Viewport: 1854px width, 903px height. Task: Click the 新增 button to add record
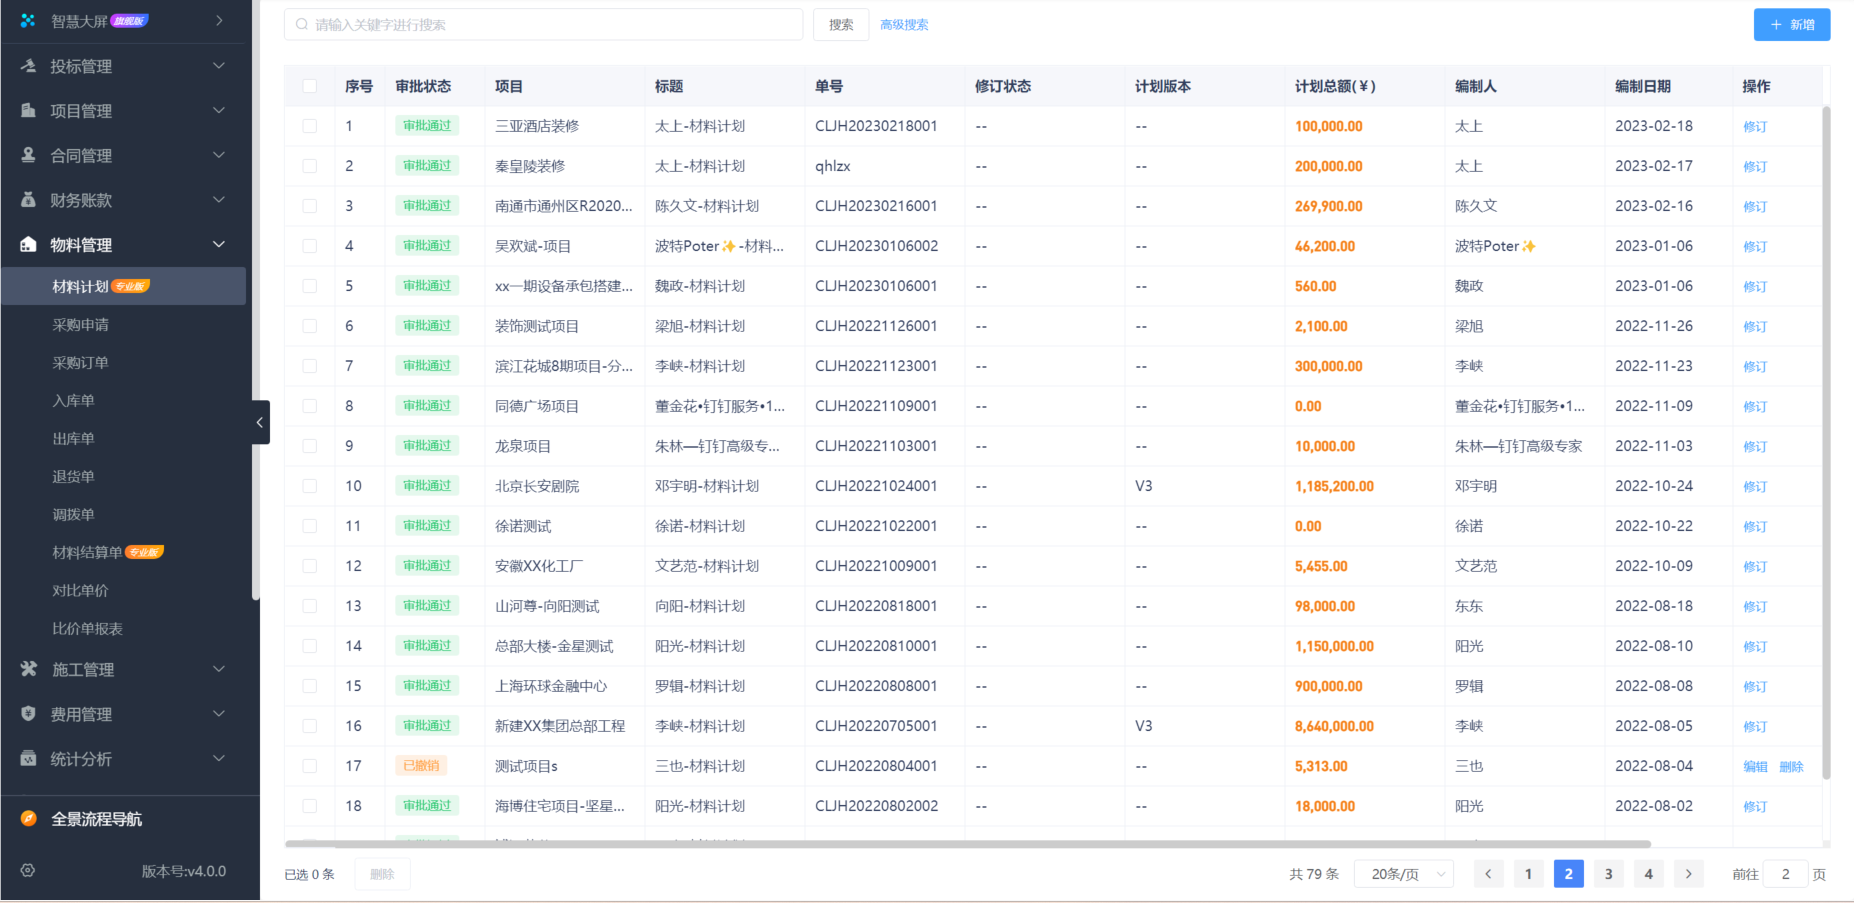[x=1791, y=24]
